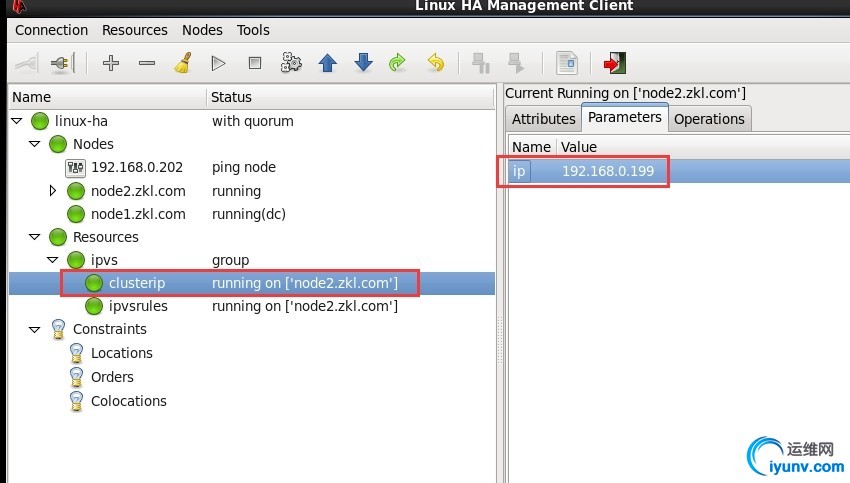Click the green curved arrow migrate icon

tap(397, 63)
